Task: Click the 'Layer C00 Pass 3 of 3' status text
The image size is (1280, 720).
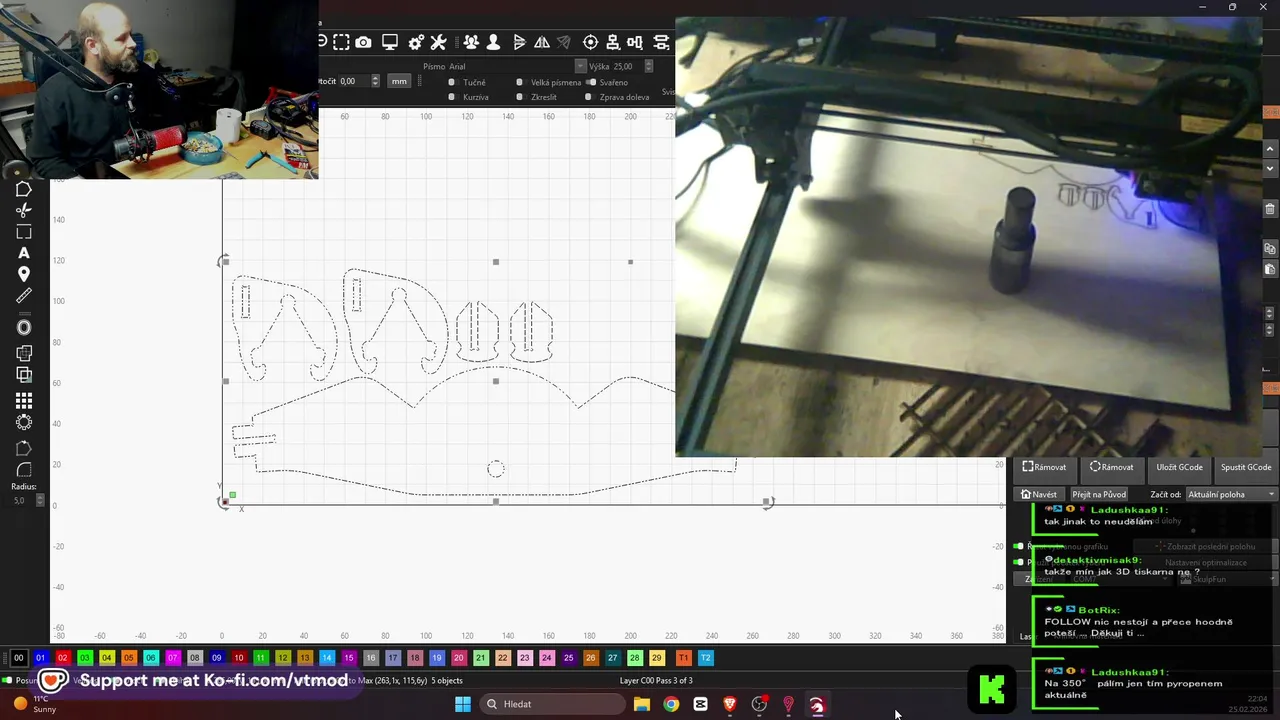Action: [x=656, y=681]
